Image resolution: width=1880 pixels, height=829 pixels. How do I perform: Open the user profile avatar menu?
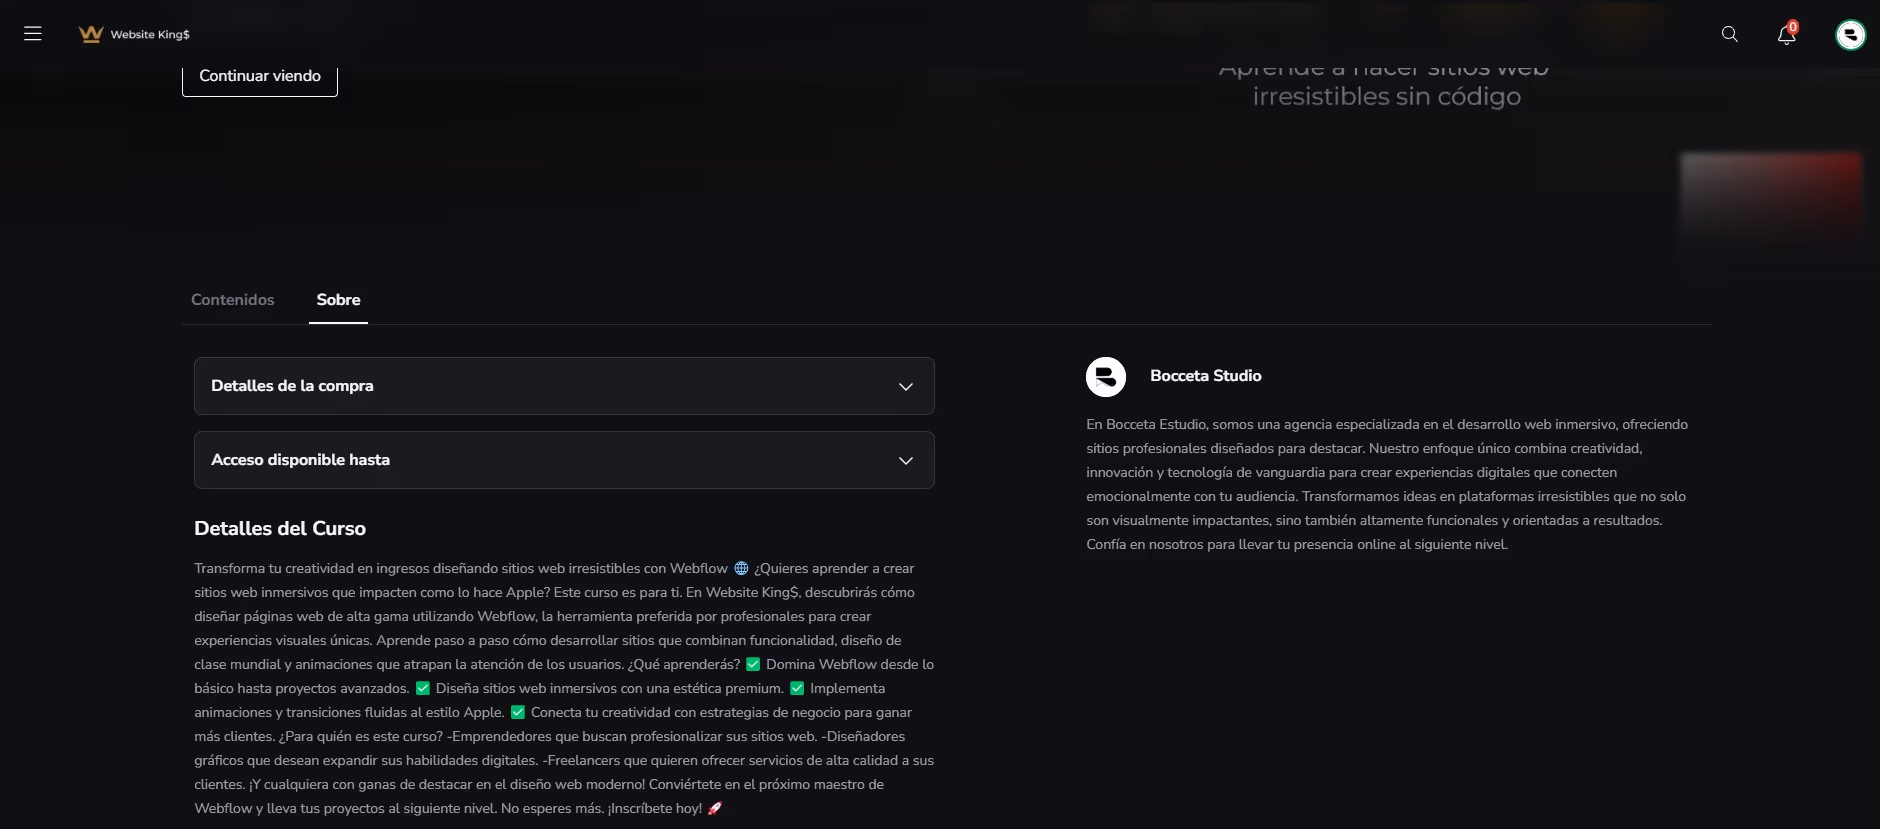1851,35
